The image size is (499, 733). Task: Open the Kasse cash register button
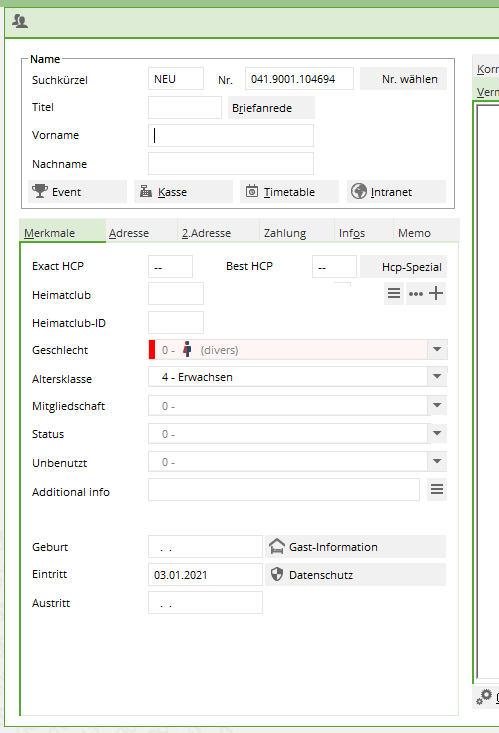coord(183,192)
